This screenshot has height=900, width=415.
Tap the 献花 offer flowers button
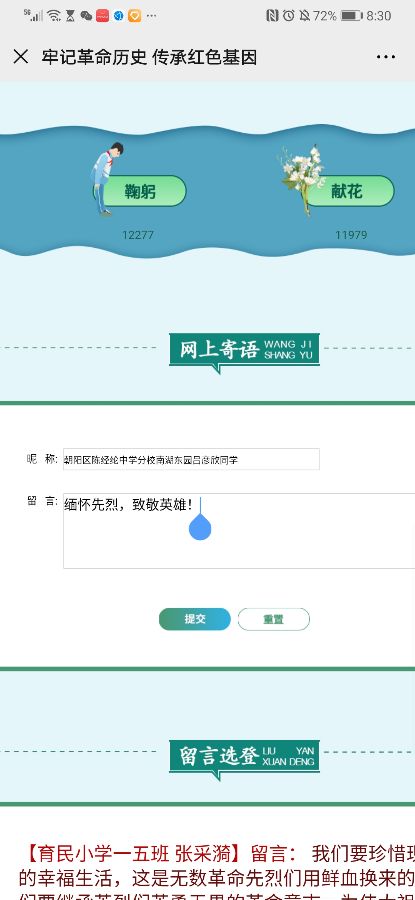(x=348, y=191)
